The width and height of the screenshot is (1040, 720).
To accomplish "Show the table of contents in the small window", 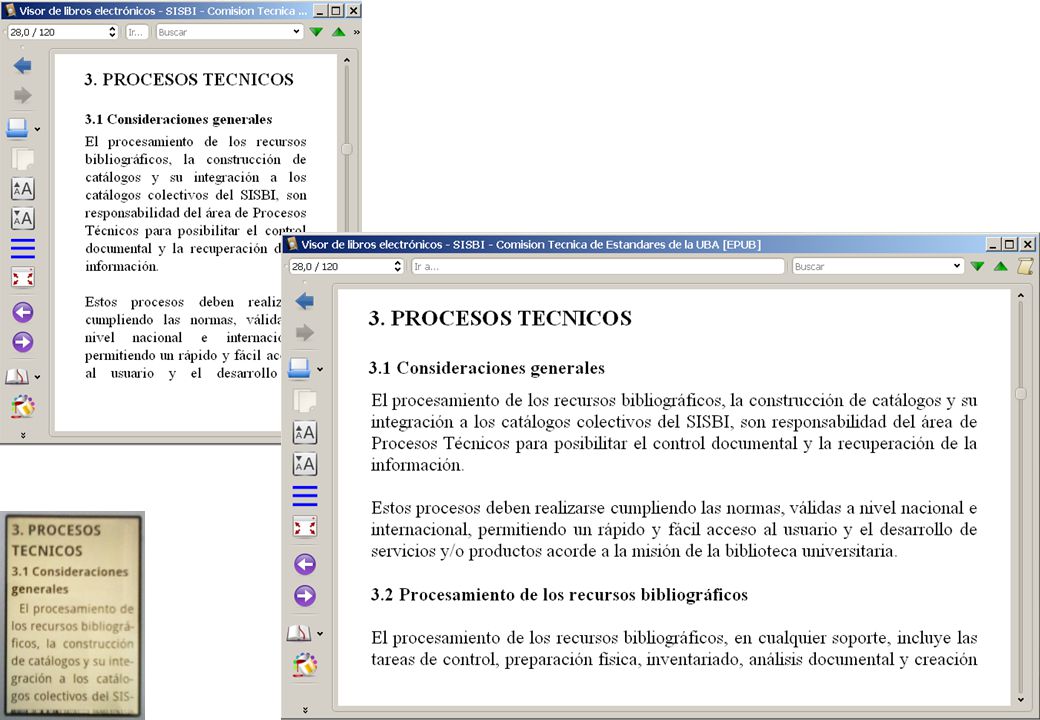I will pyautogui.click(x=23, y=248).
